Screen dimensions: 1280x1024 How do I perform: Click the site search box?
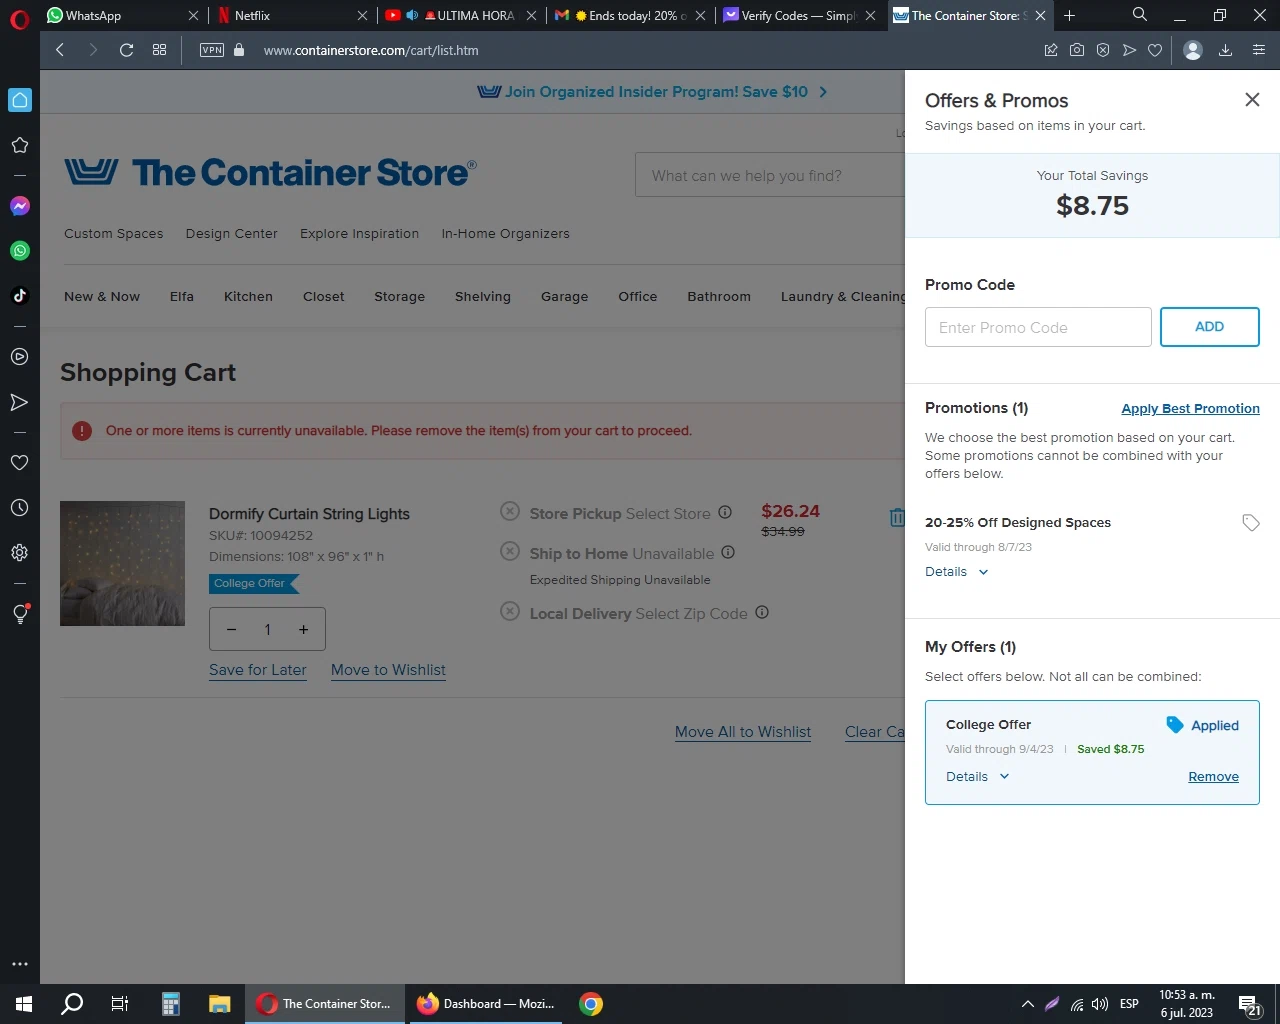(770, 175)
